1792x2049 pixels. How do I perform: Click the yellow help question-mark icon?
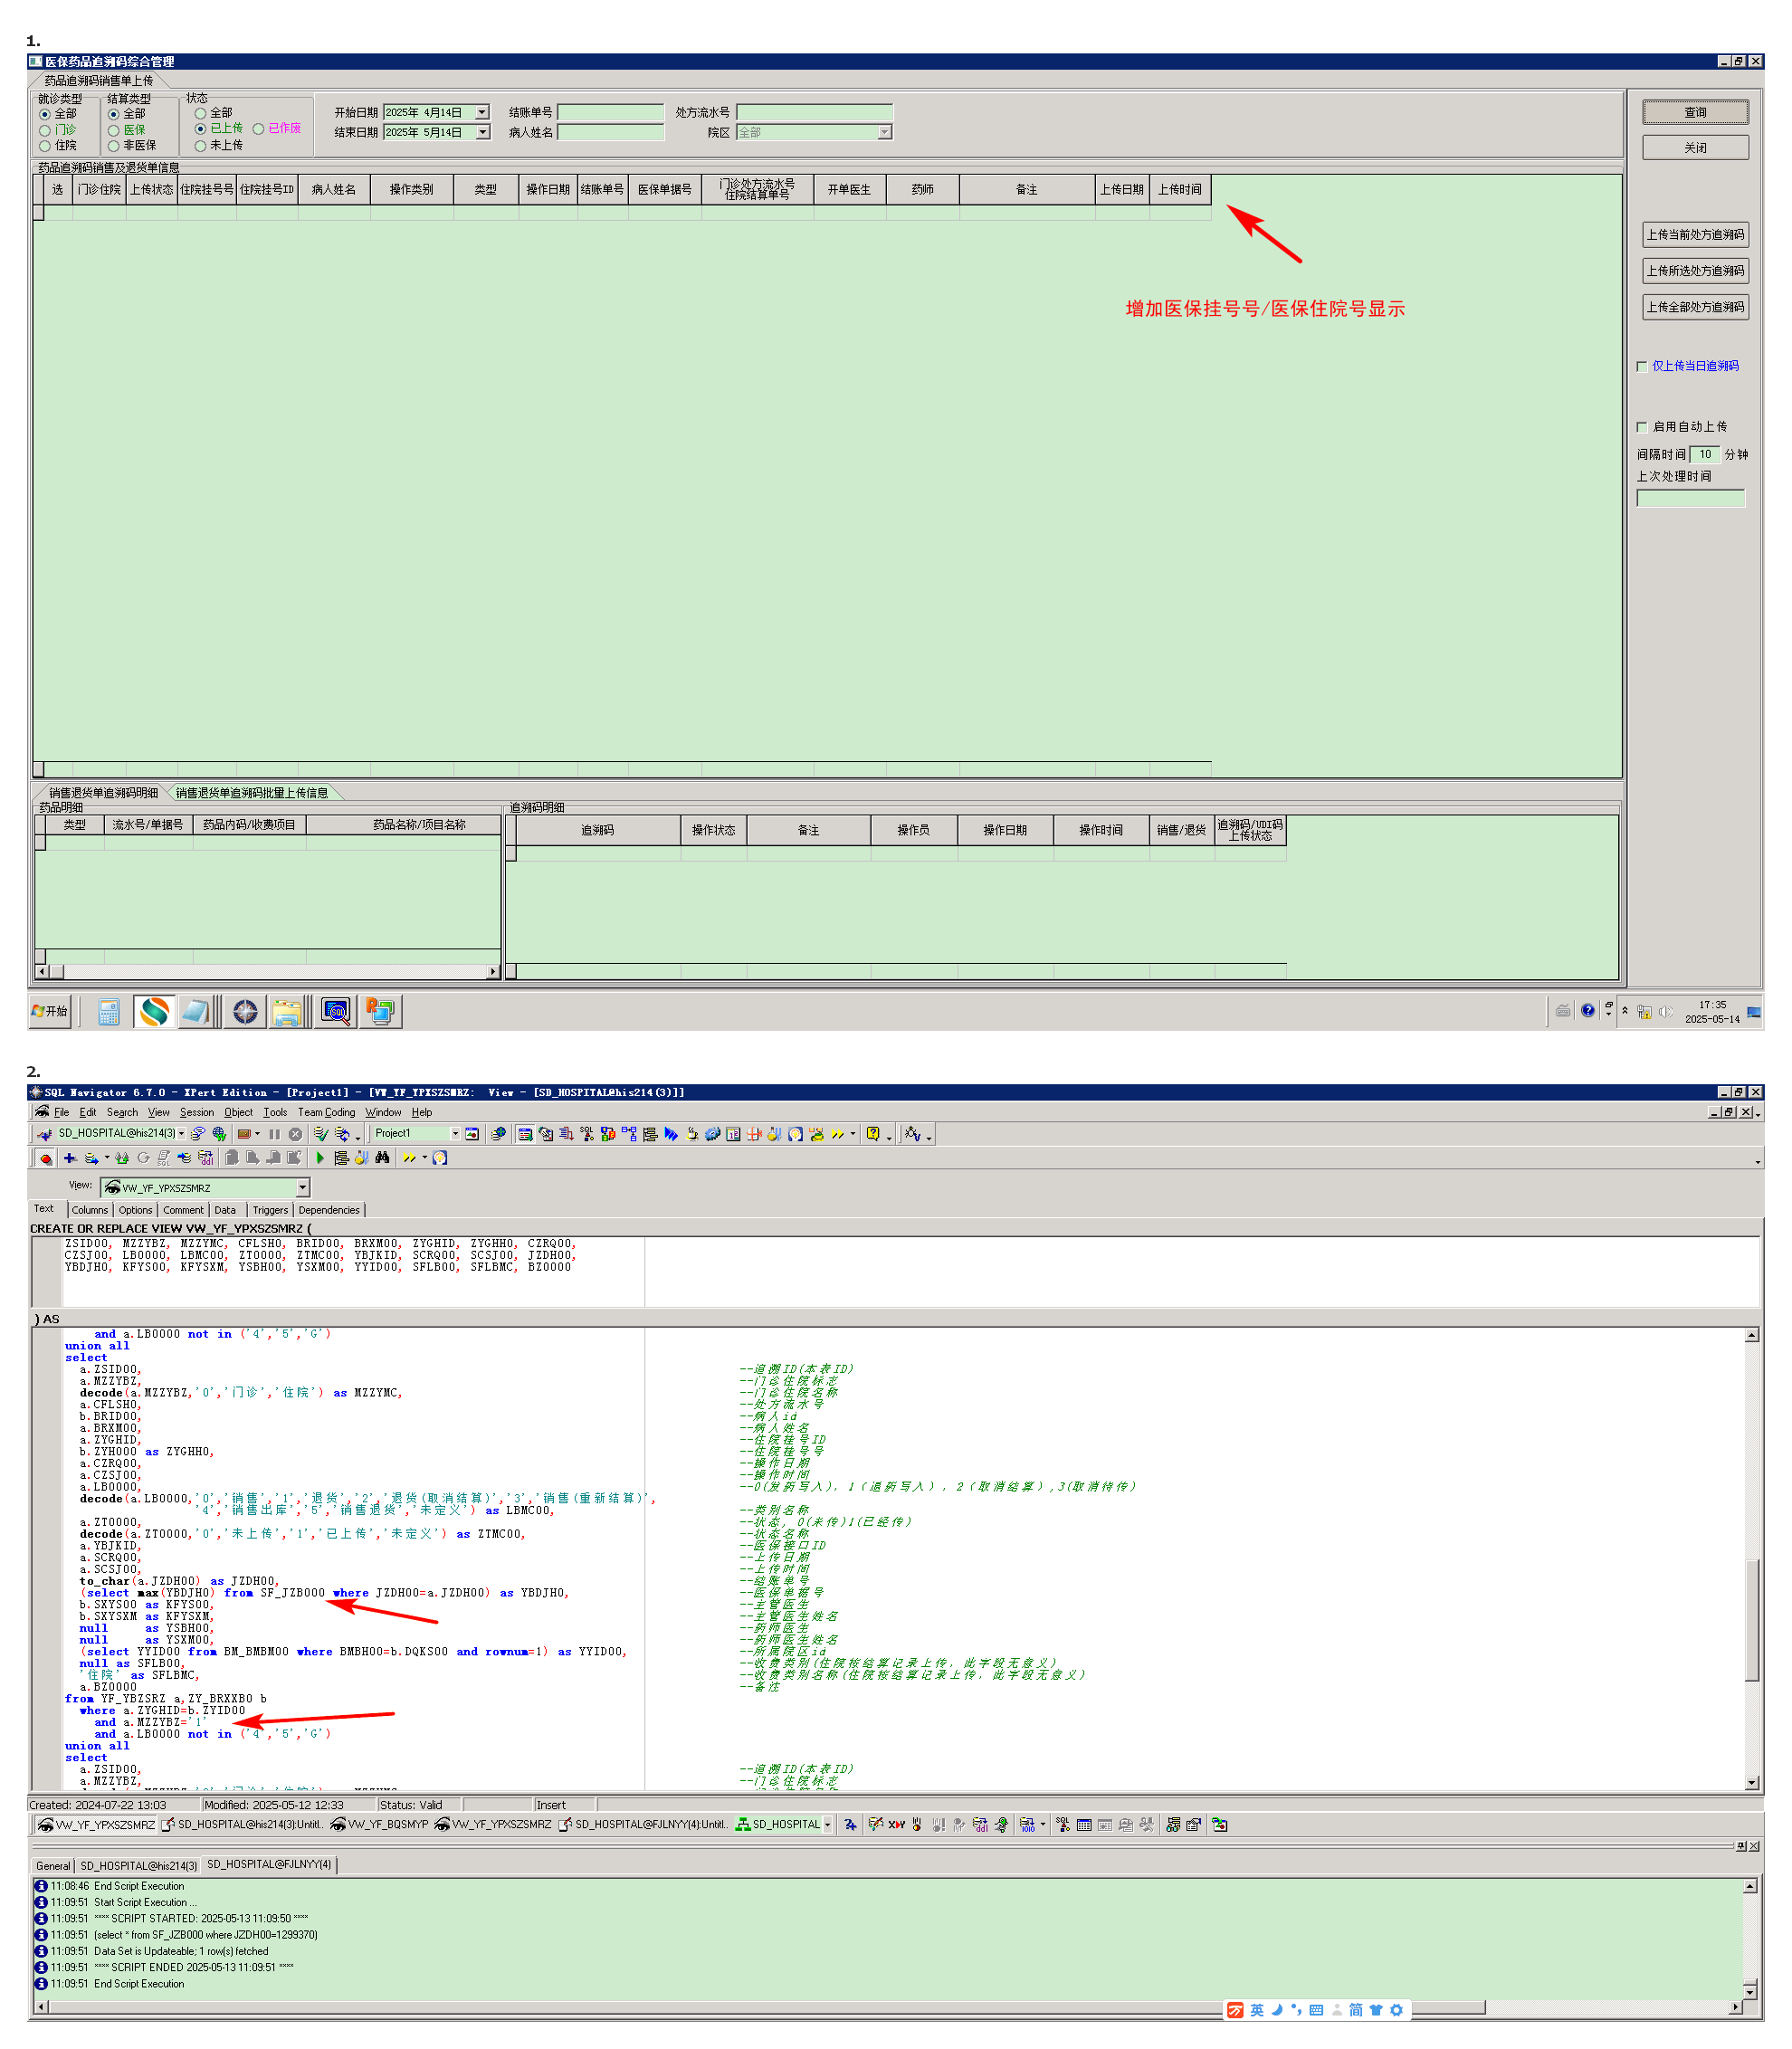pyautogui.click(x=873, y=1134)
